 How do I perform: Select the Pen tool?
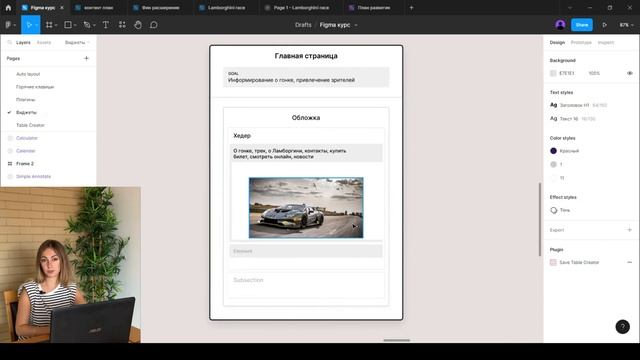pyautogui.click(x=87, y=25)
